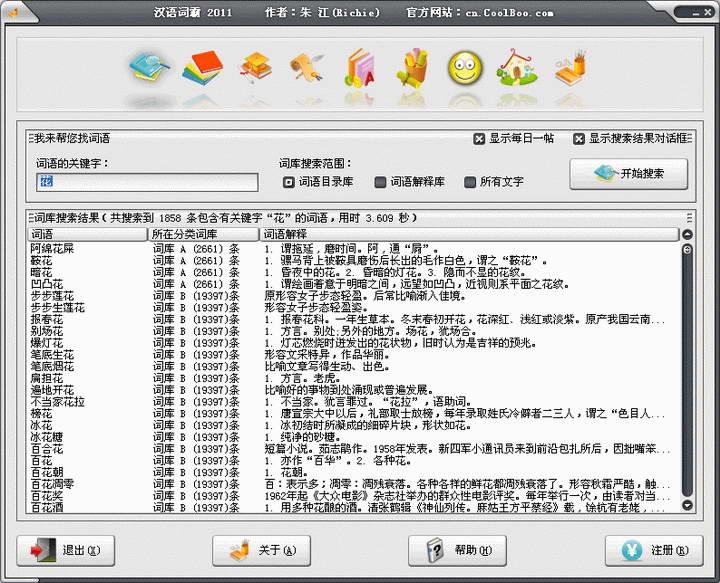Select the 词语目录库 search scope
This screenshot has width=720, height=583.
(x=318, y=182)
